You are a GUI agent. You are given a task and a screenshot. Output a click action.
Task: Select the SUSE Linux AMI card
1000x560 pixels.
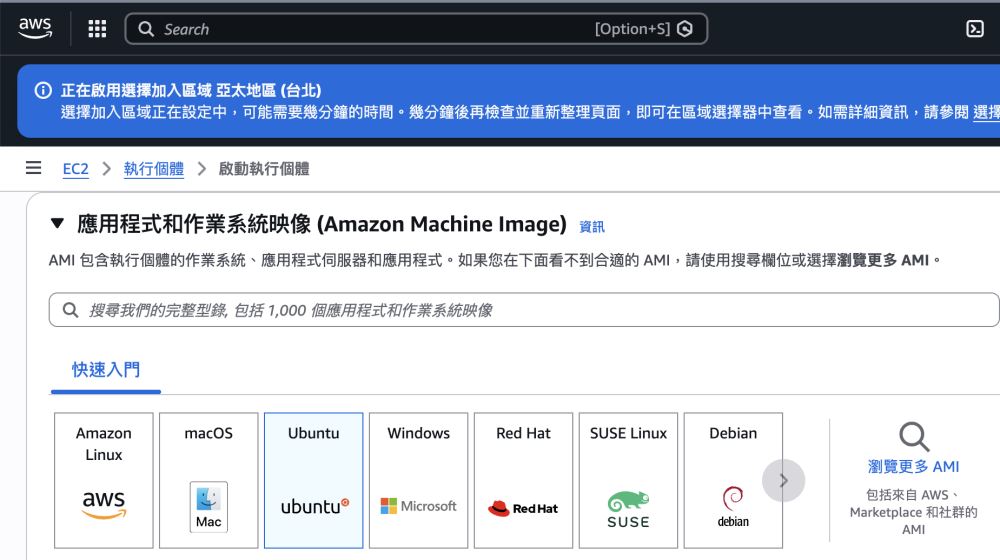(628, 480)
